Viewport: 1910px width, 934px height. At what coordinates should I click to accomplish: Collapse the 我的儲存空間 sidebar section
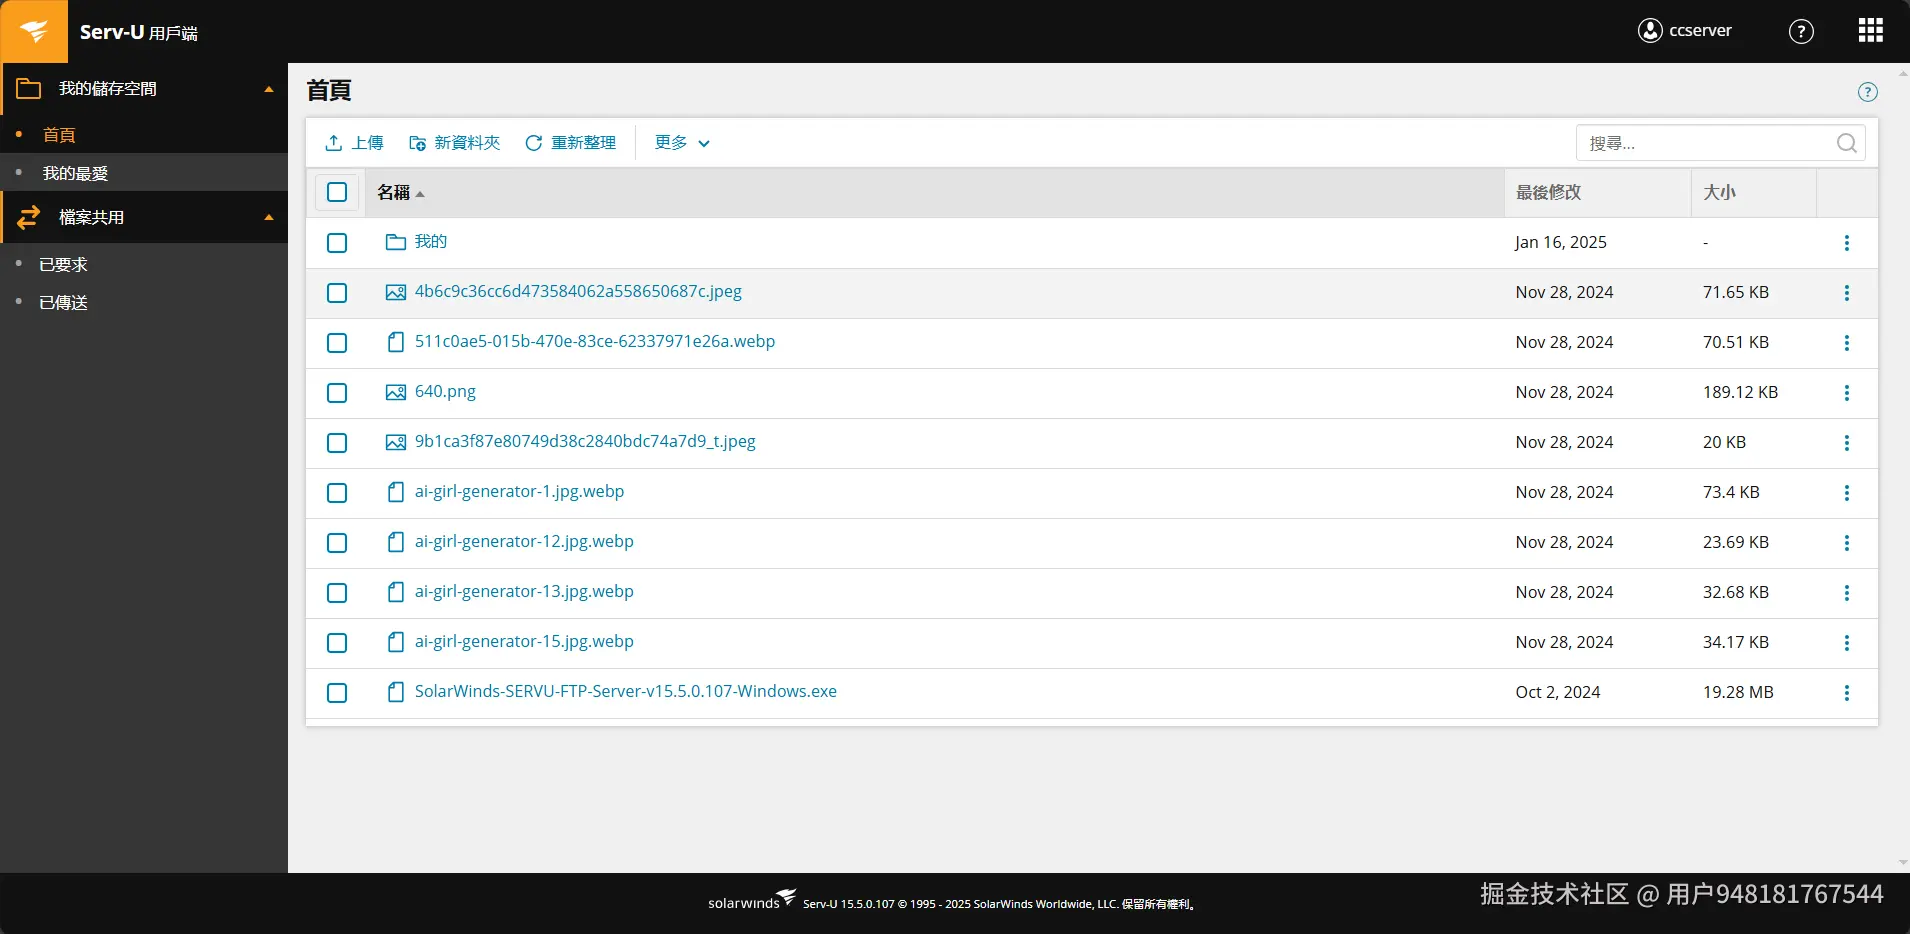point(269,89)
